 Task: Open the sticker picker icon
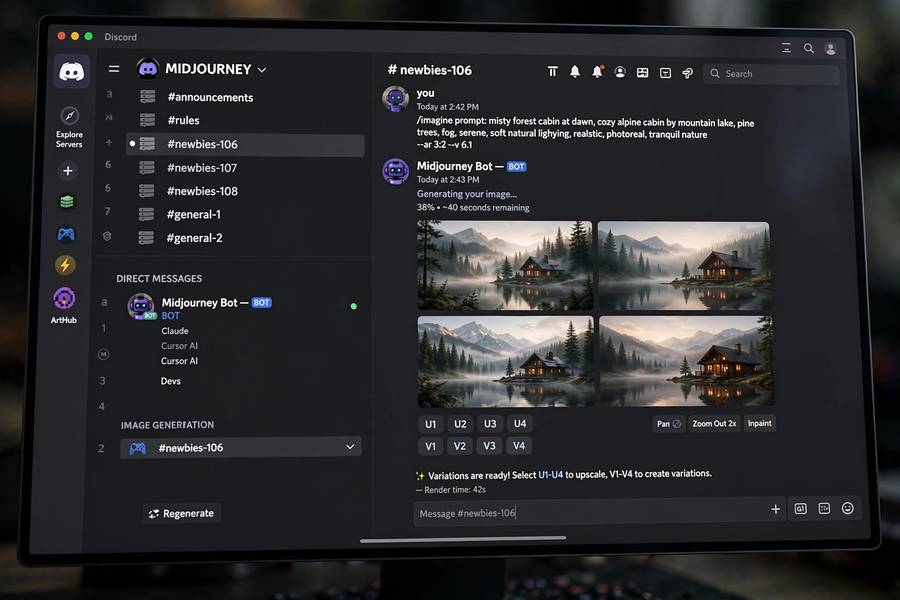click(x=824, y=509)
